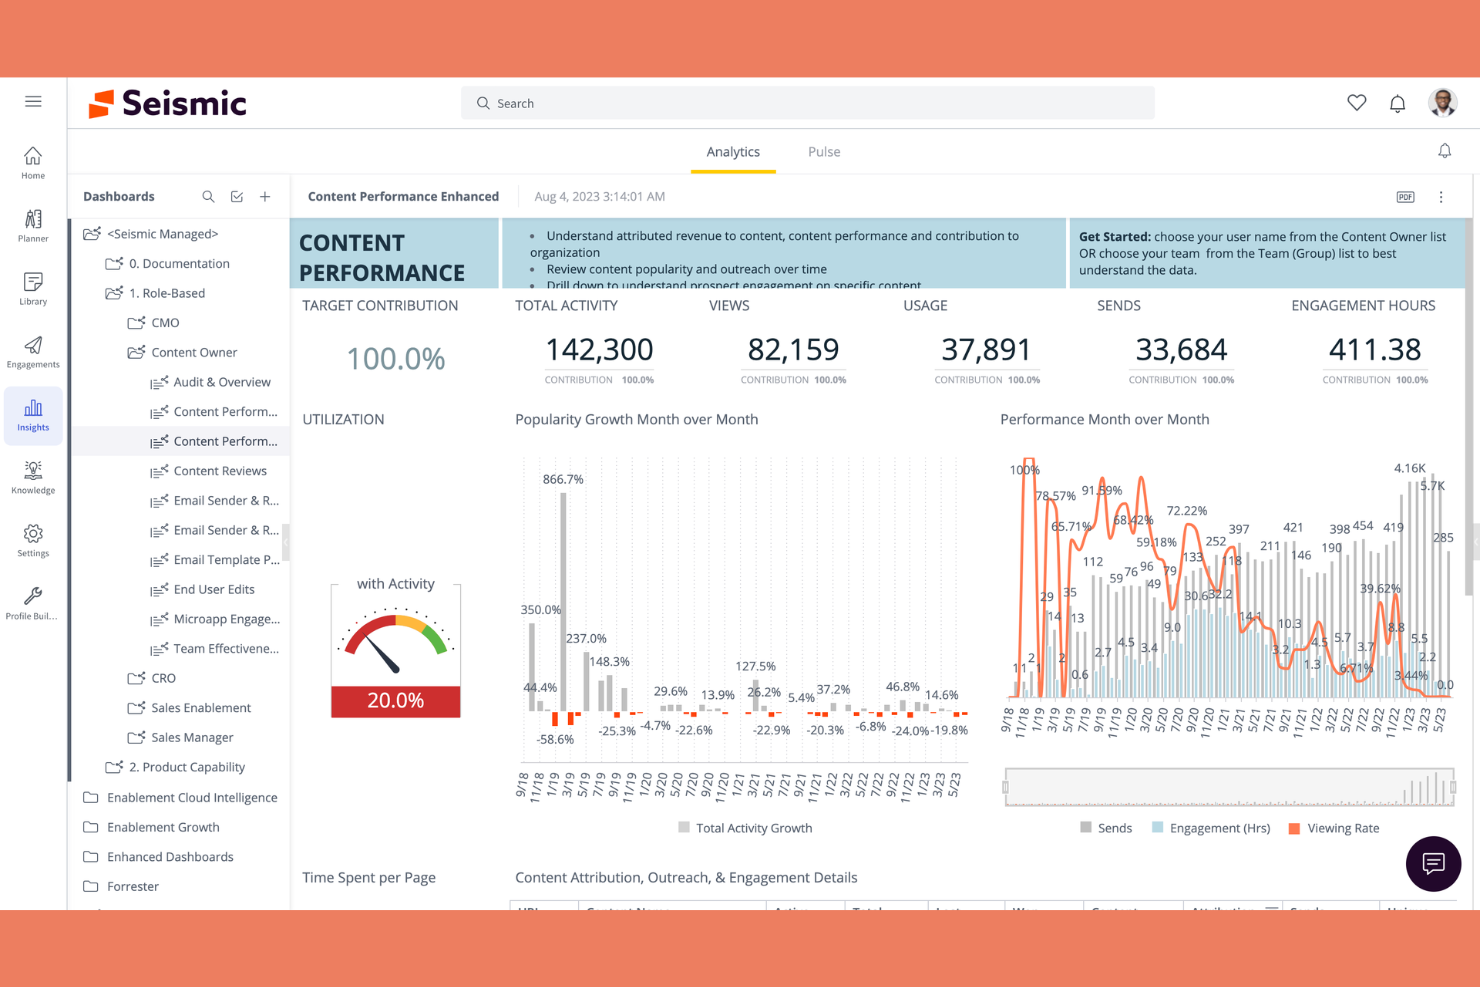Click dashboards multi-select check icon
Screen dimensions: 1480x987
coord(237,197)
